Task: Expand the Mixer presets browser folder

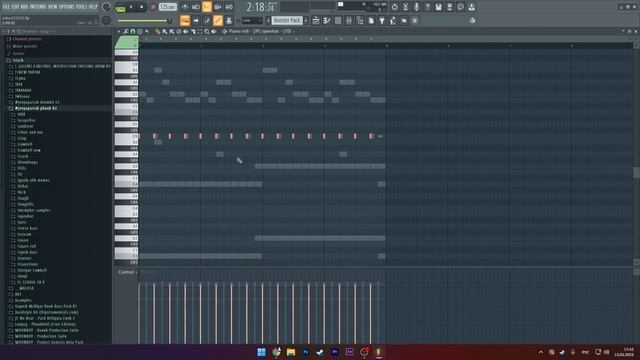Action: (25, 46)
